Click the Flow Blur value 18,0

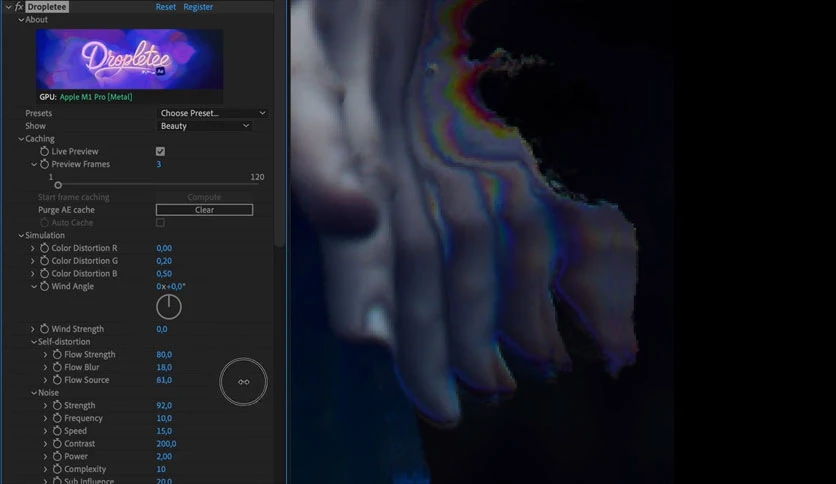coord(164,367)
